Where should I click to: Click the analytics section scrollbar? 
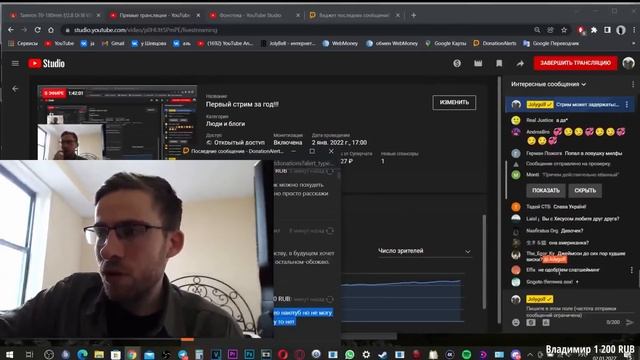(484, 261)
